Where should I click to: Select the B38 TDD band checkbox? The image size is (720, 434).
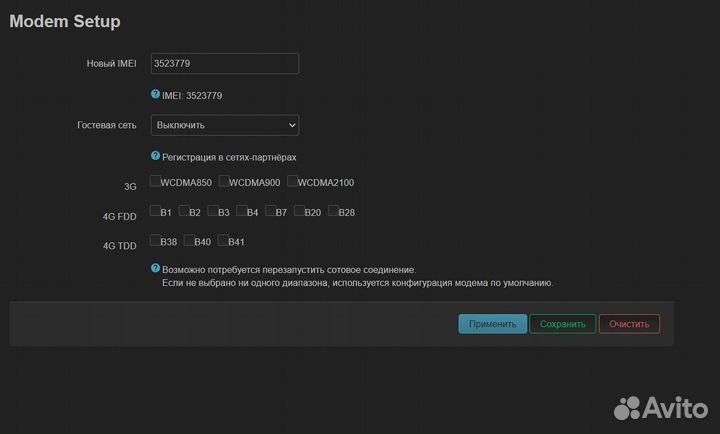pyautogui.click(x=155, y=240)
